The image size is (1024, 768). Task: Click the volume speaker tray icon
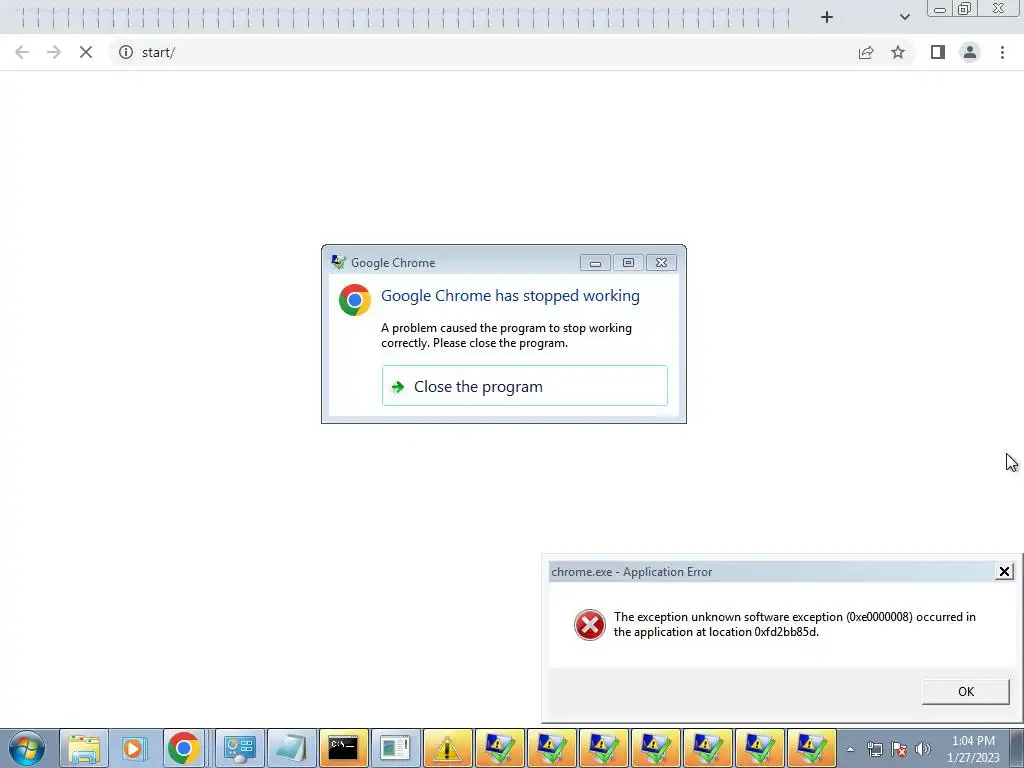922,749
